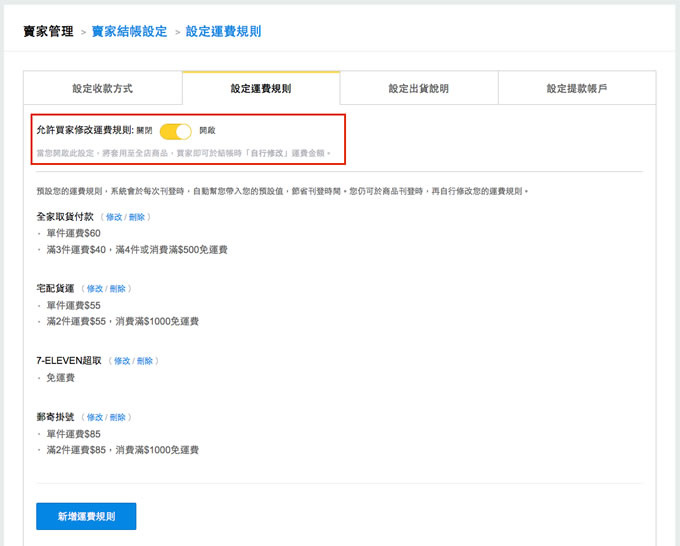Delete the 郵寄掛號 shipping rule
This screenshot has height=546, width=680.
pyautogui.click(x=118, y=417)
